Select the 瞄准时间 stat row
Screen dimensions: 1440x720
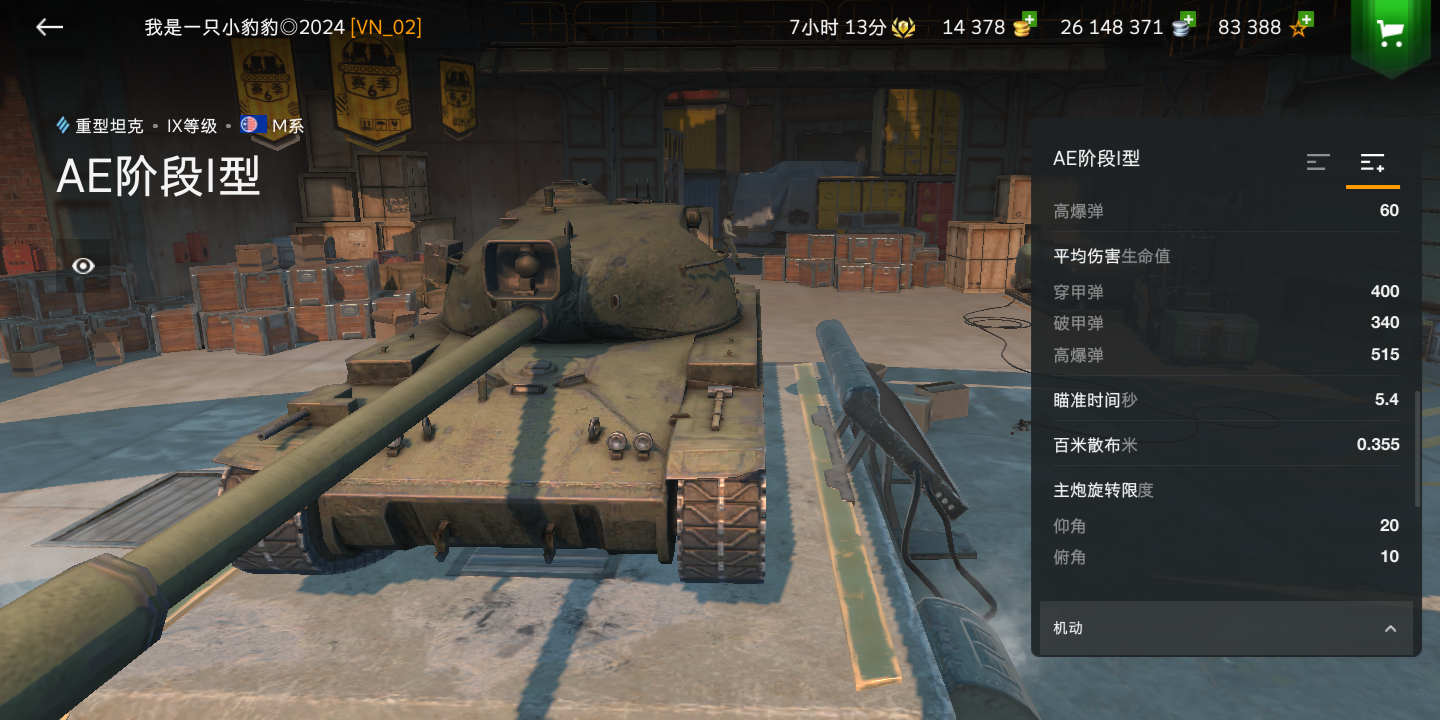pyautogui.click(x=1226, y=399)
